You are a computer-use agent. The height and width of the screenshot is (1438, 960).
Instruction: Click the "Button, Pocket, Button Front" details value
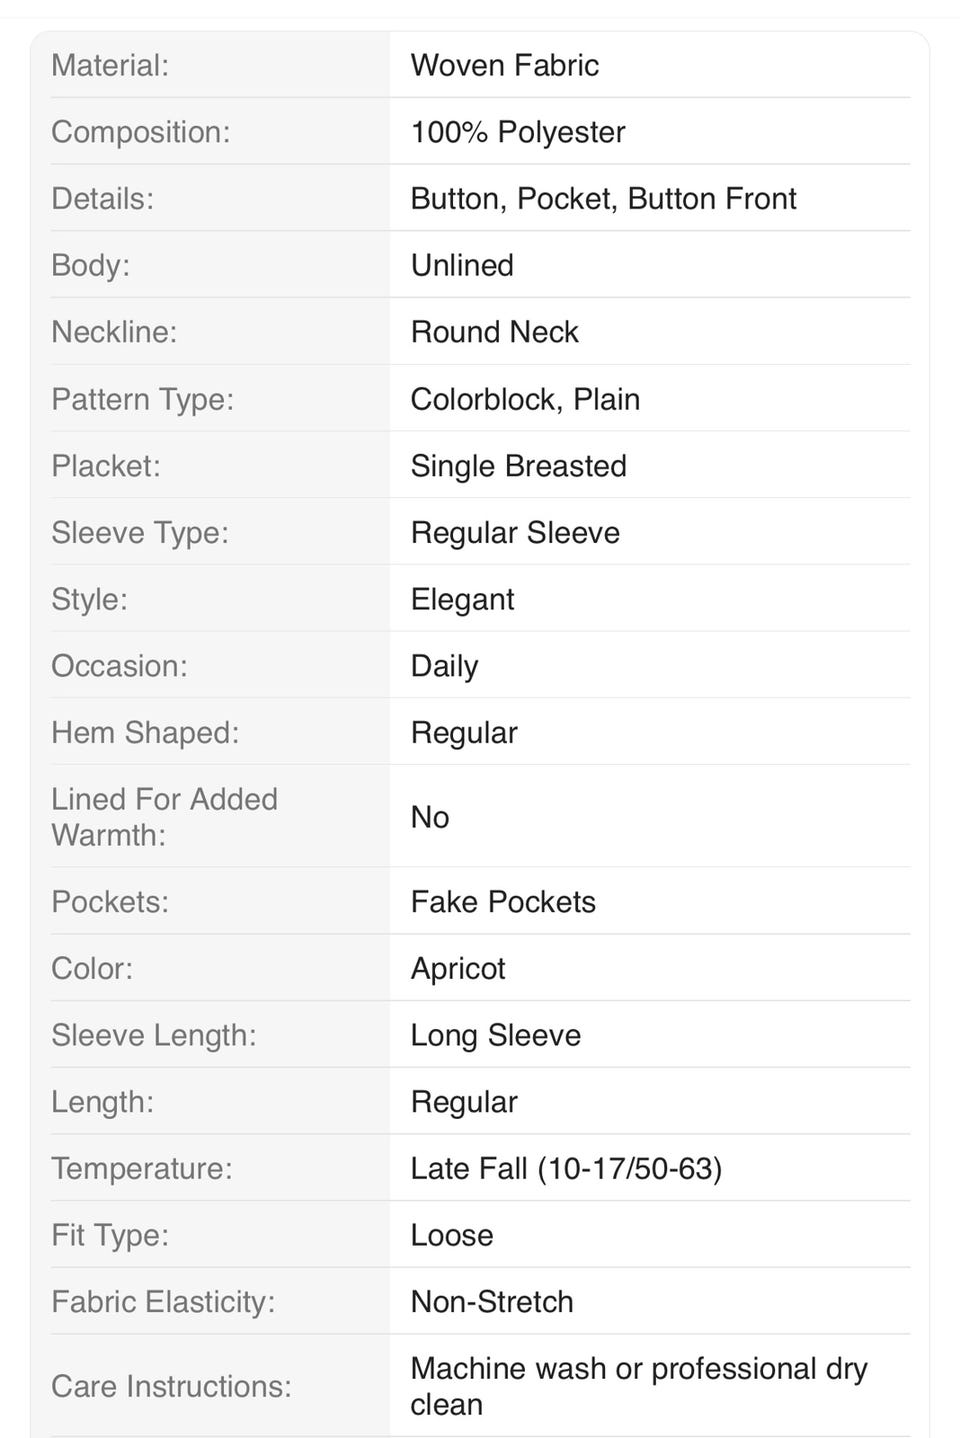coord(603,198)
